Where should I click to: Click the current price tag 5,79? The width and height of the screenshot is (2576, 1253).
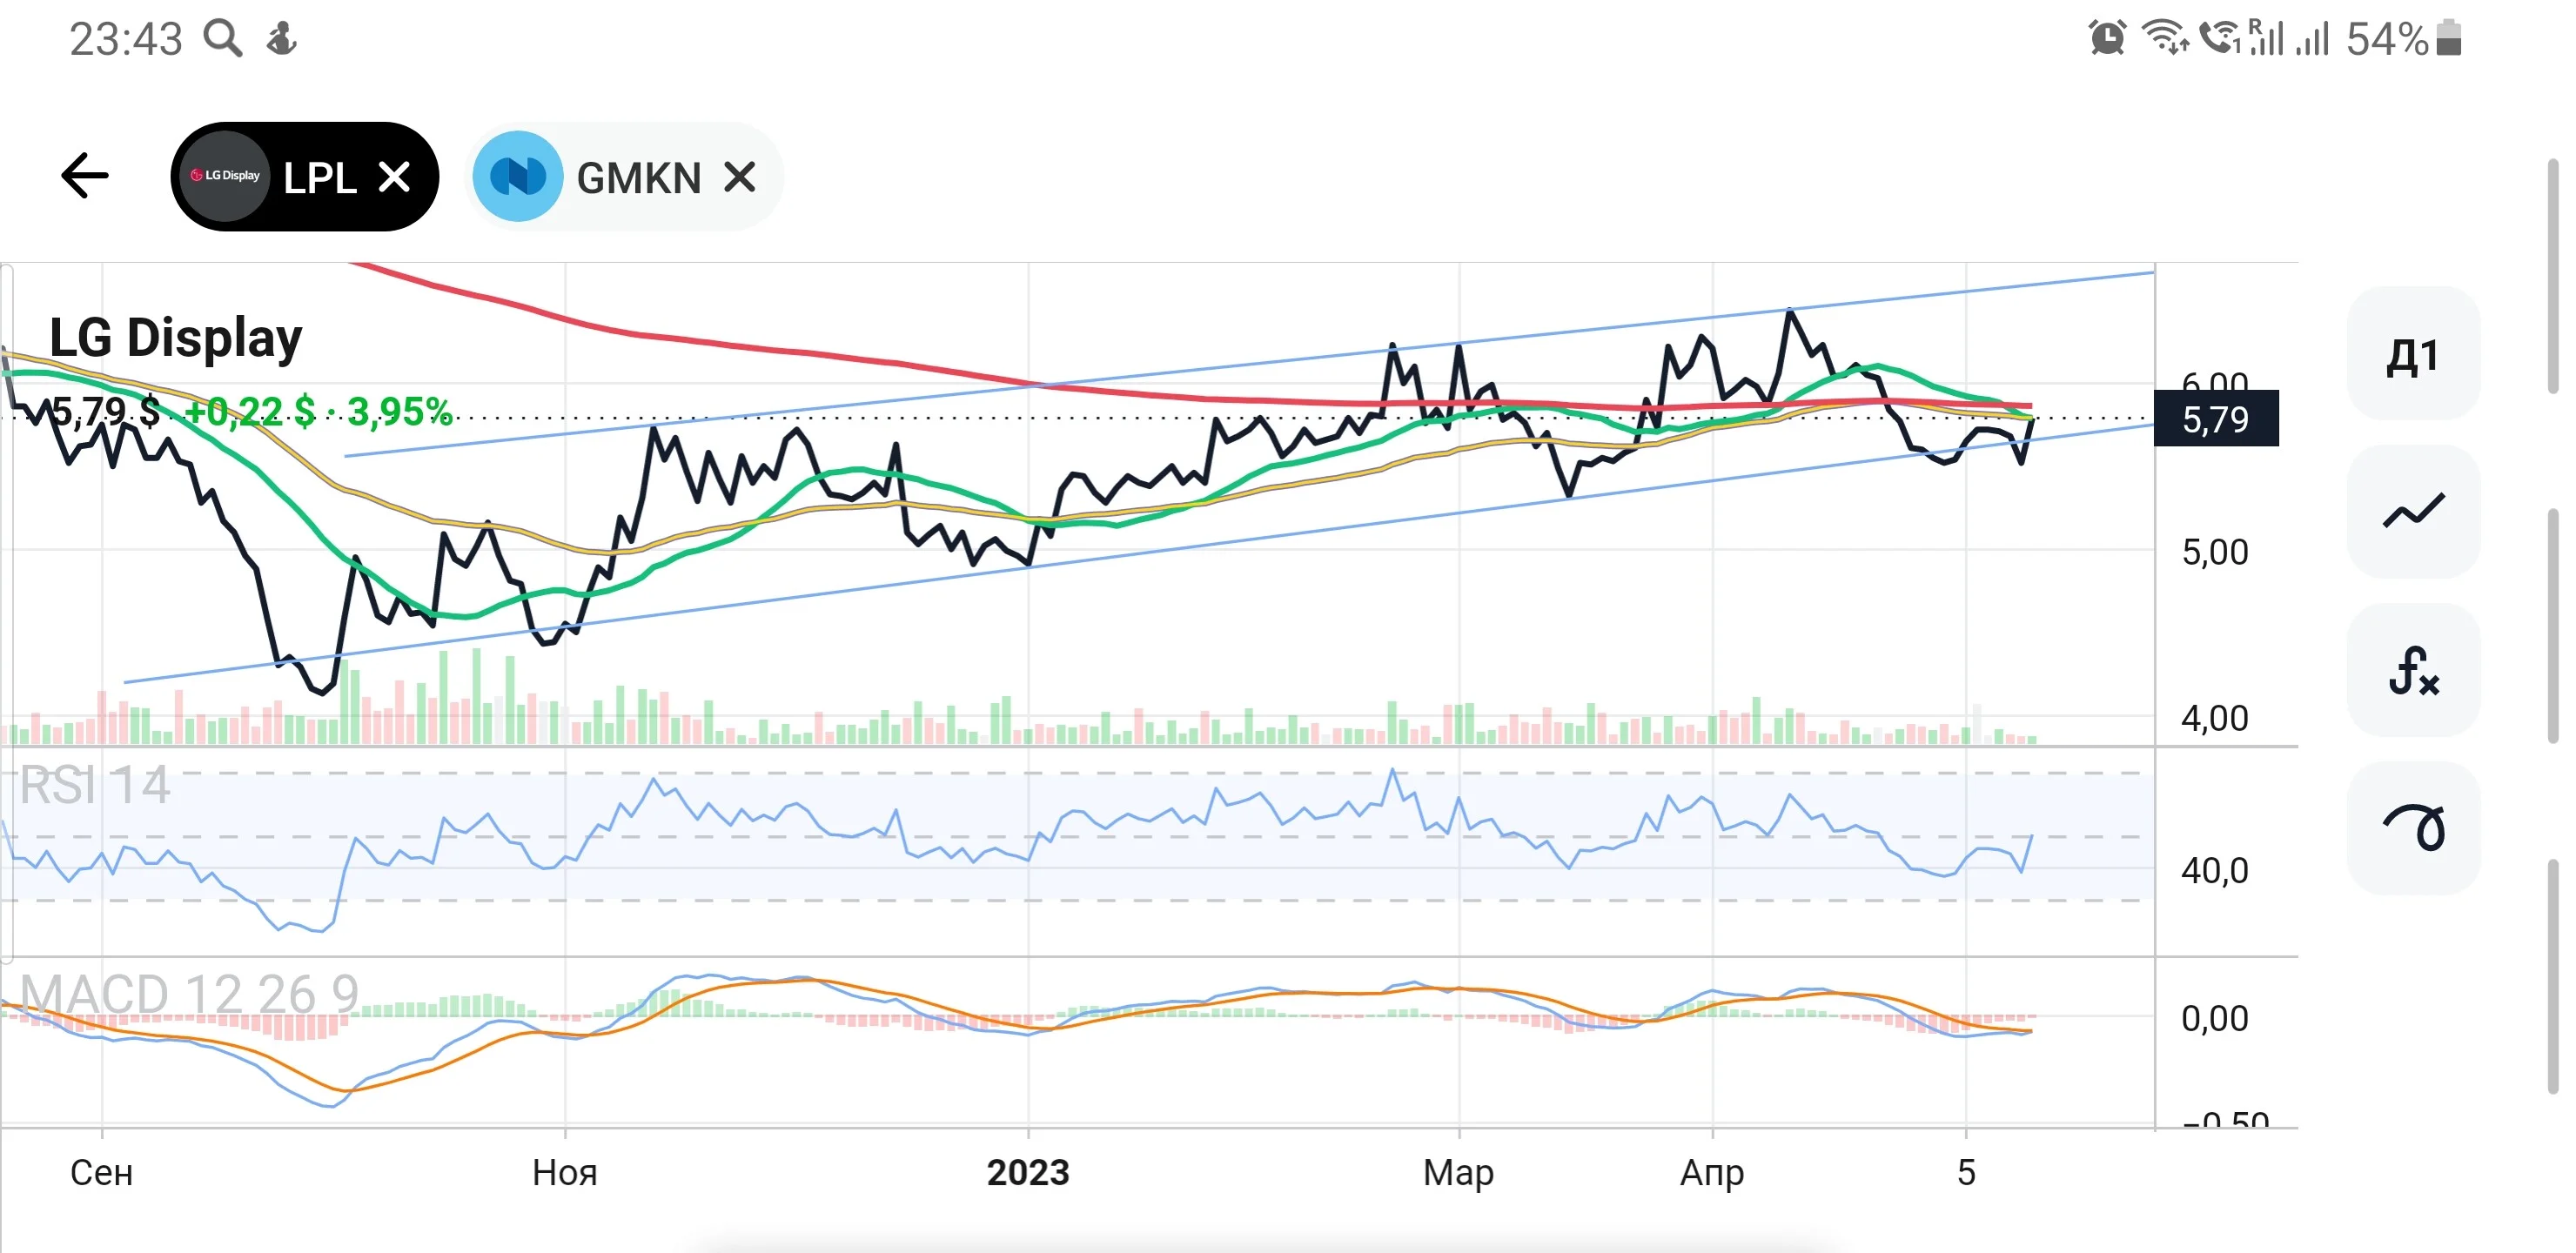pyautogui.click(x=2215, y=419)
